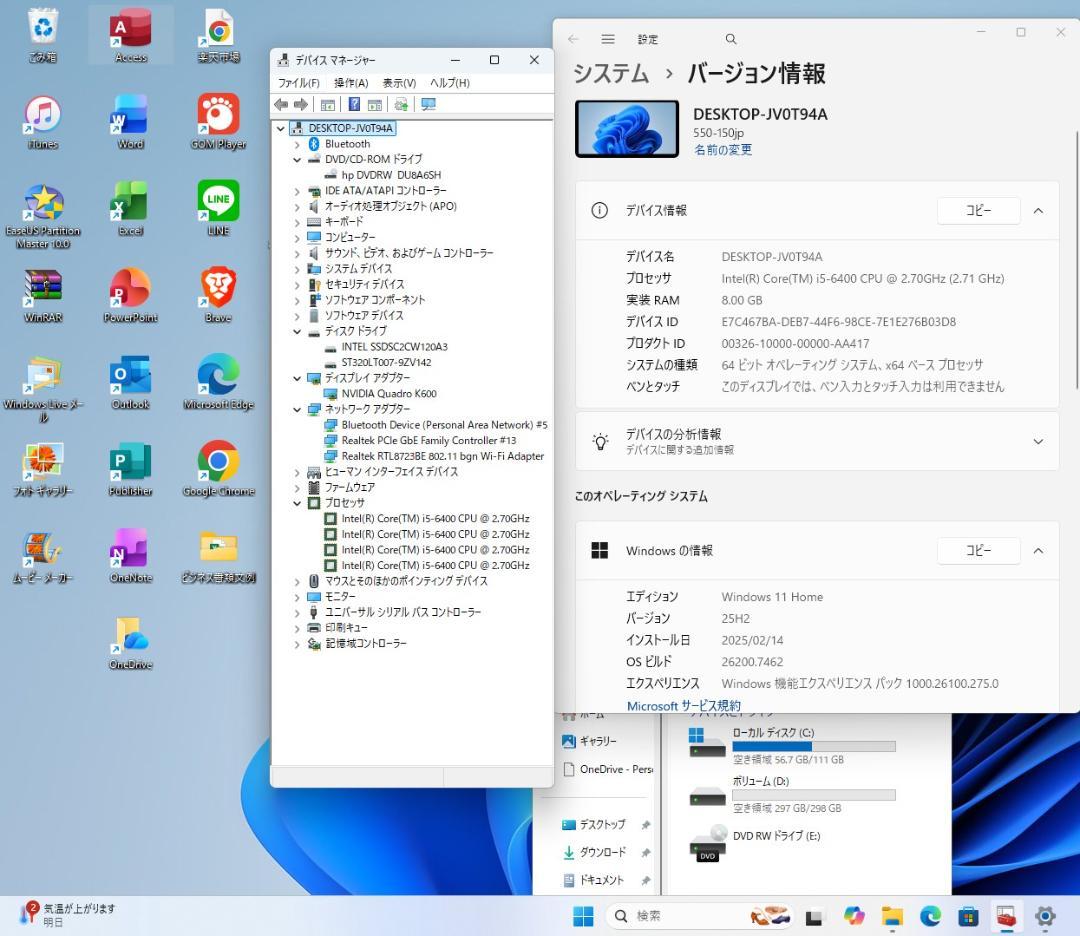This screenshot has height=936, width=1080.
Task: Open the Microsoft サービス規約 link
Action: coord(683,705)
